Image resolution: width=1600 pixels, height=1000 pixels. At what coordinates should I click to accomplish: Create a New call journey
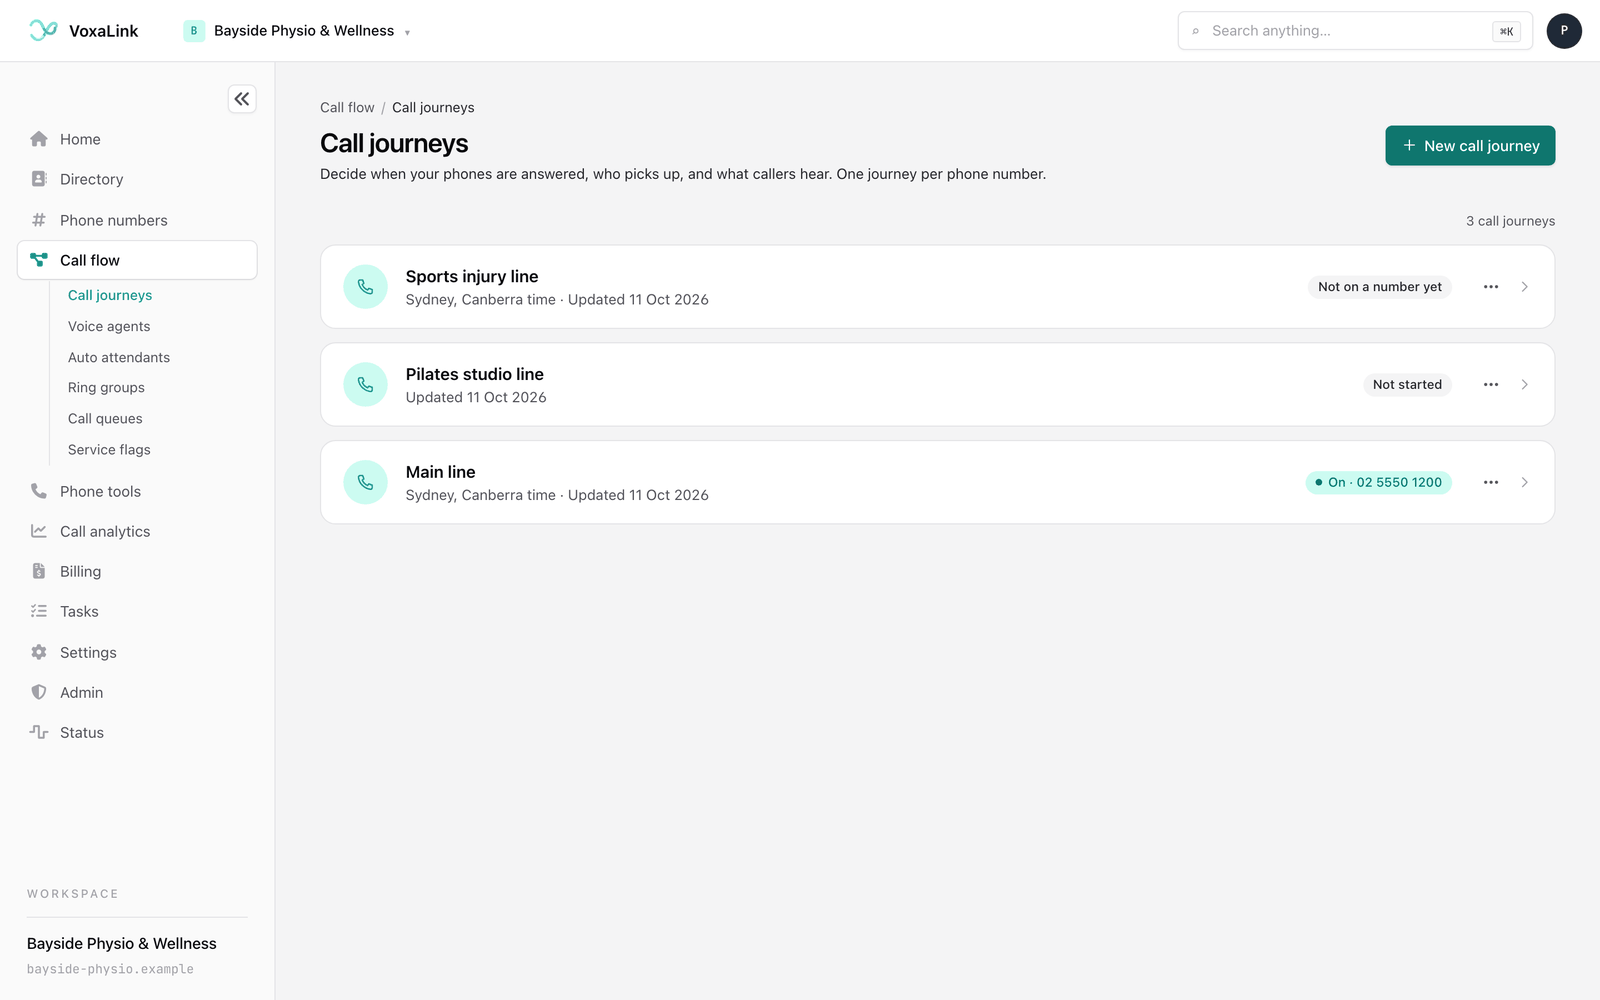click(x=1470, y=146)
